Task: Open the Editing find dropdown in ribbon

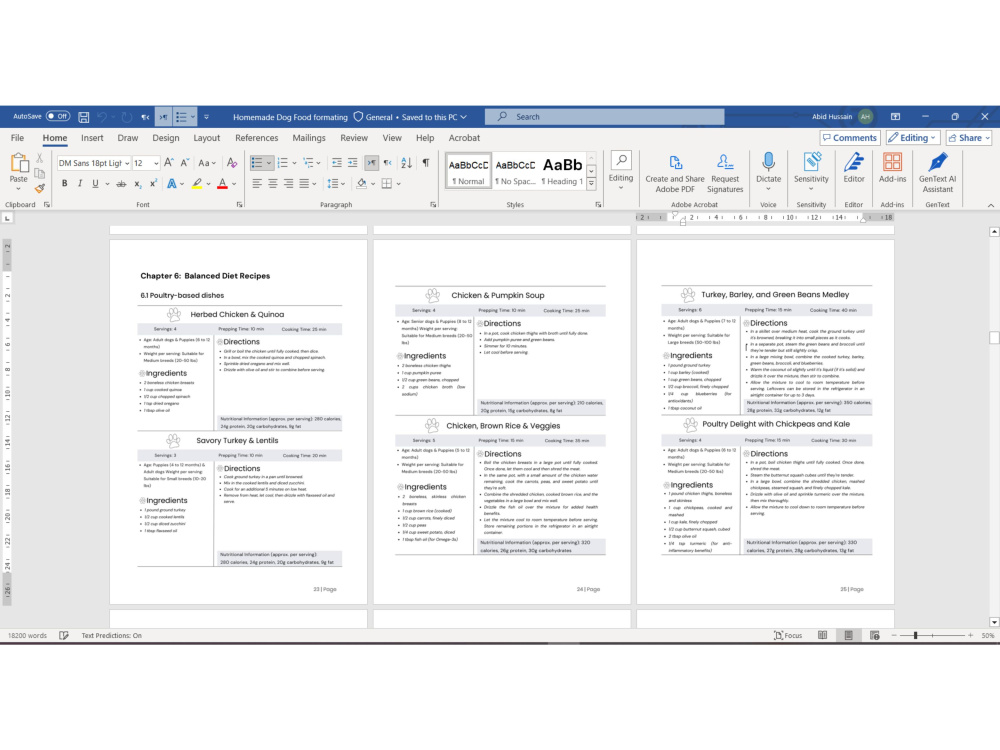Action: tap(621, 170)
